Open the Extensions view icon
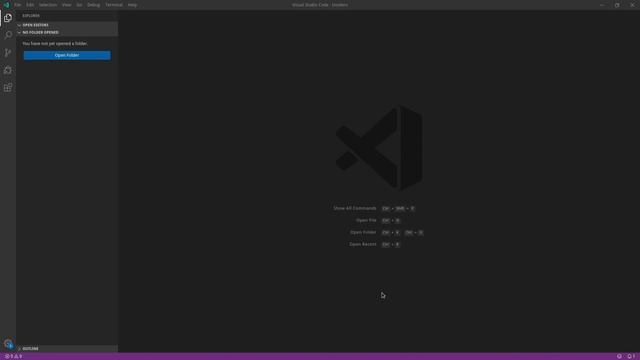The width and height of the screenshot is (640, 360). pos(8,88)
